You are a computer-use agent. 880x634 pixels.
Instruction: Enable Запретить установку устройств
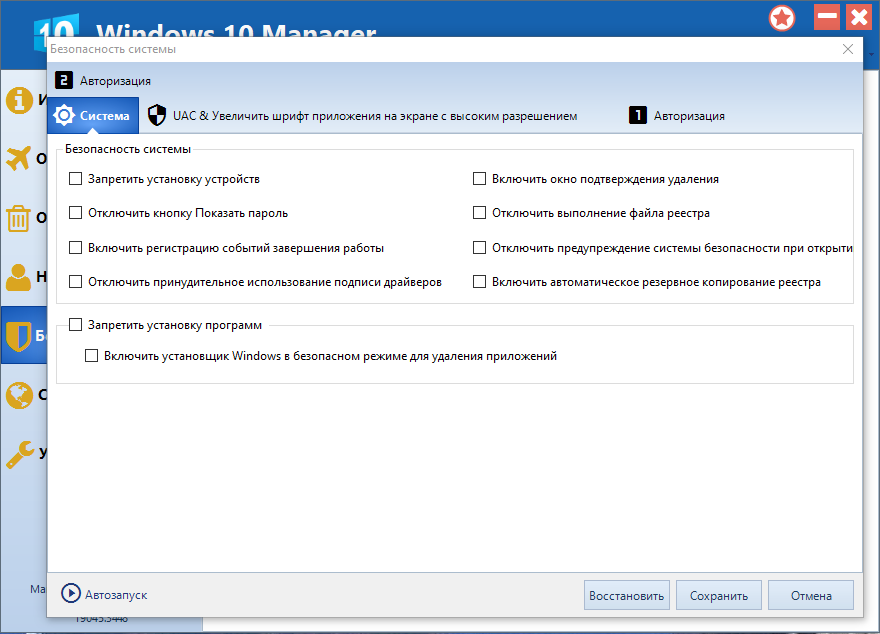(x=75, y=178)
